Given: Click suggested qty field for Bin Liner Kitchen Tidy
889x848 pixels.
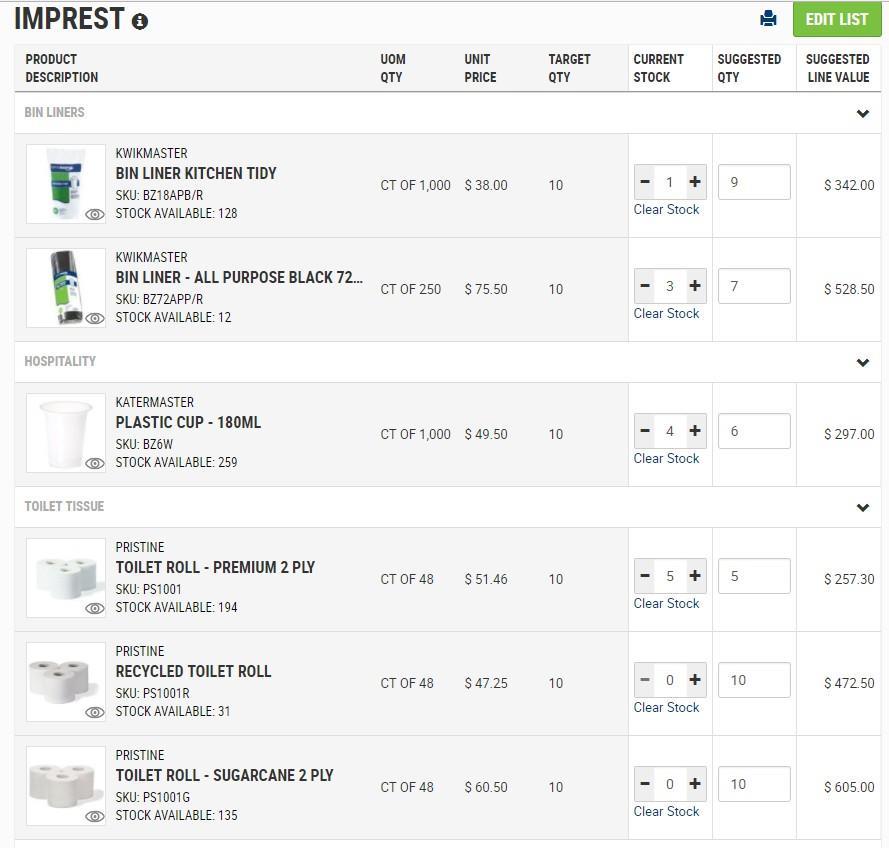Looking at the screenshot, I should pyautogui.click(x=754, y=182).
